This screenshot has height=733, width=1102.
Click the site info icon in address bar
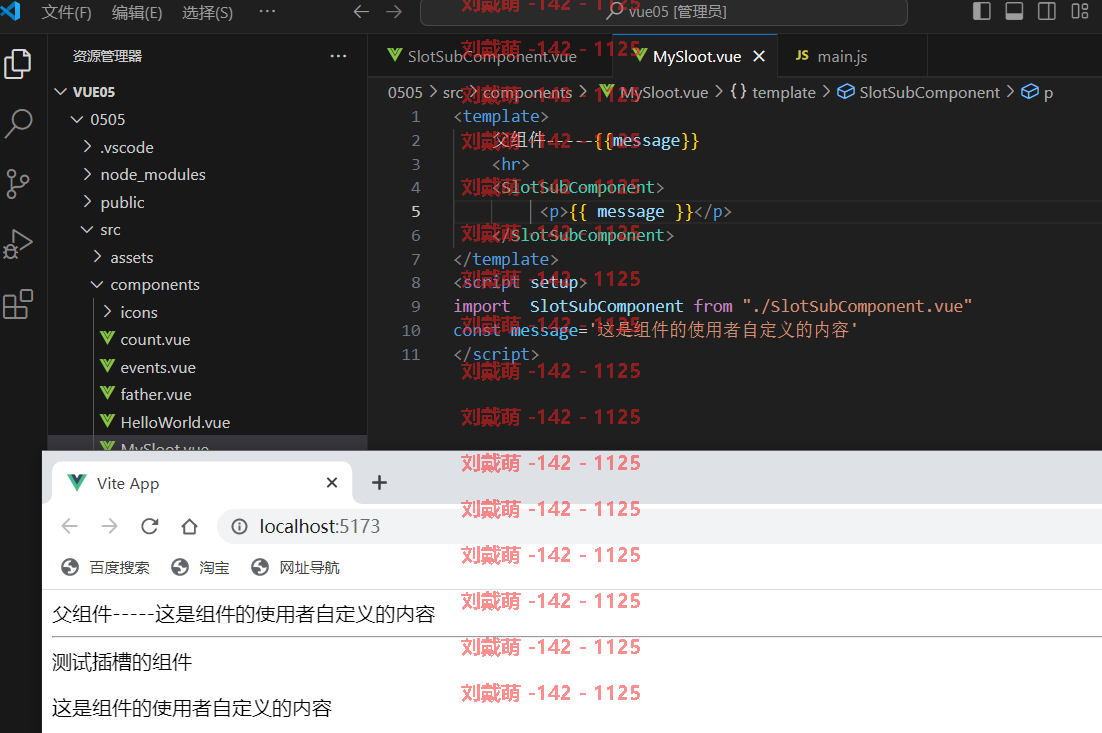[x=240, y=526]
